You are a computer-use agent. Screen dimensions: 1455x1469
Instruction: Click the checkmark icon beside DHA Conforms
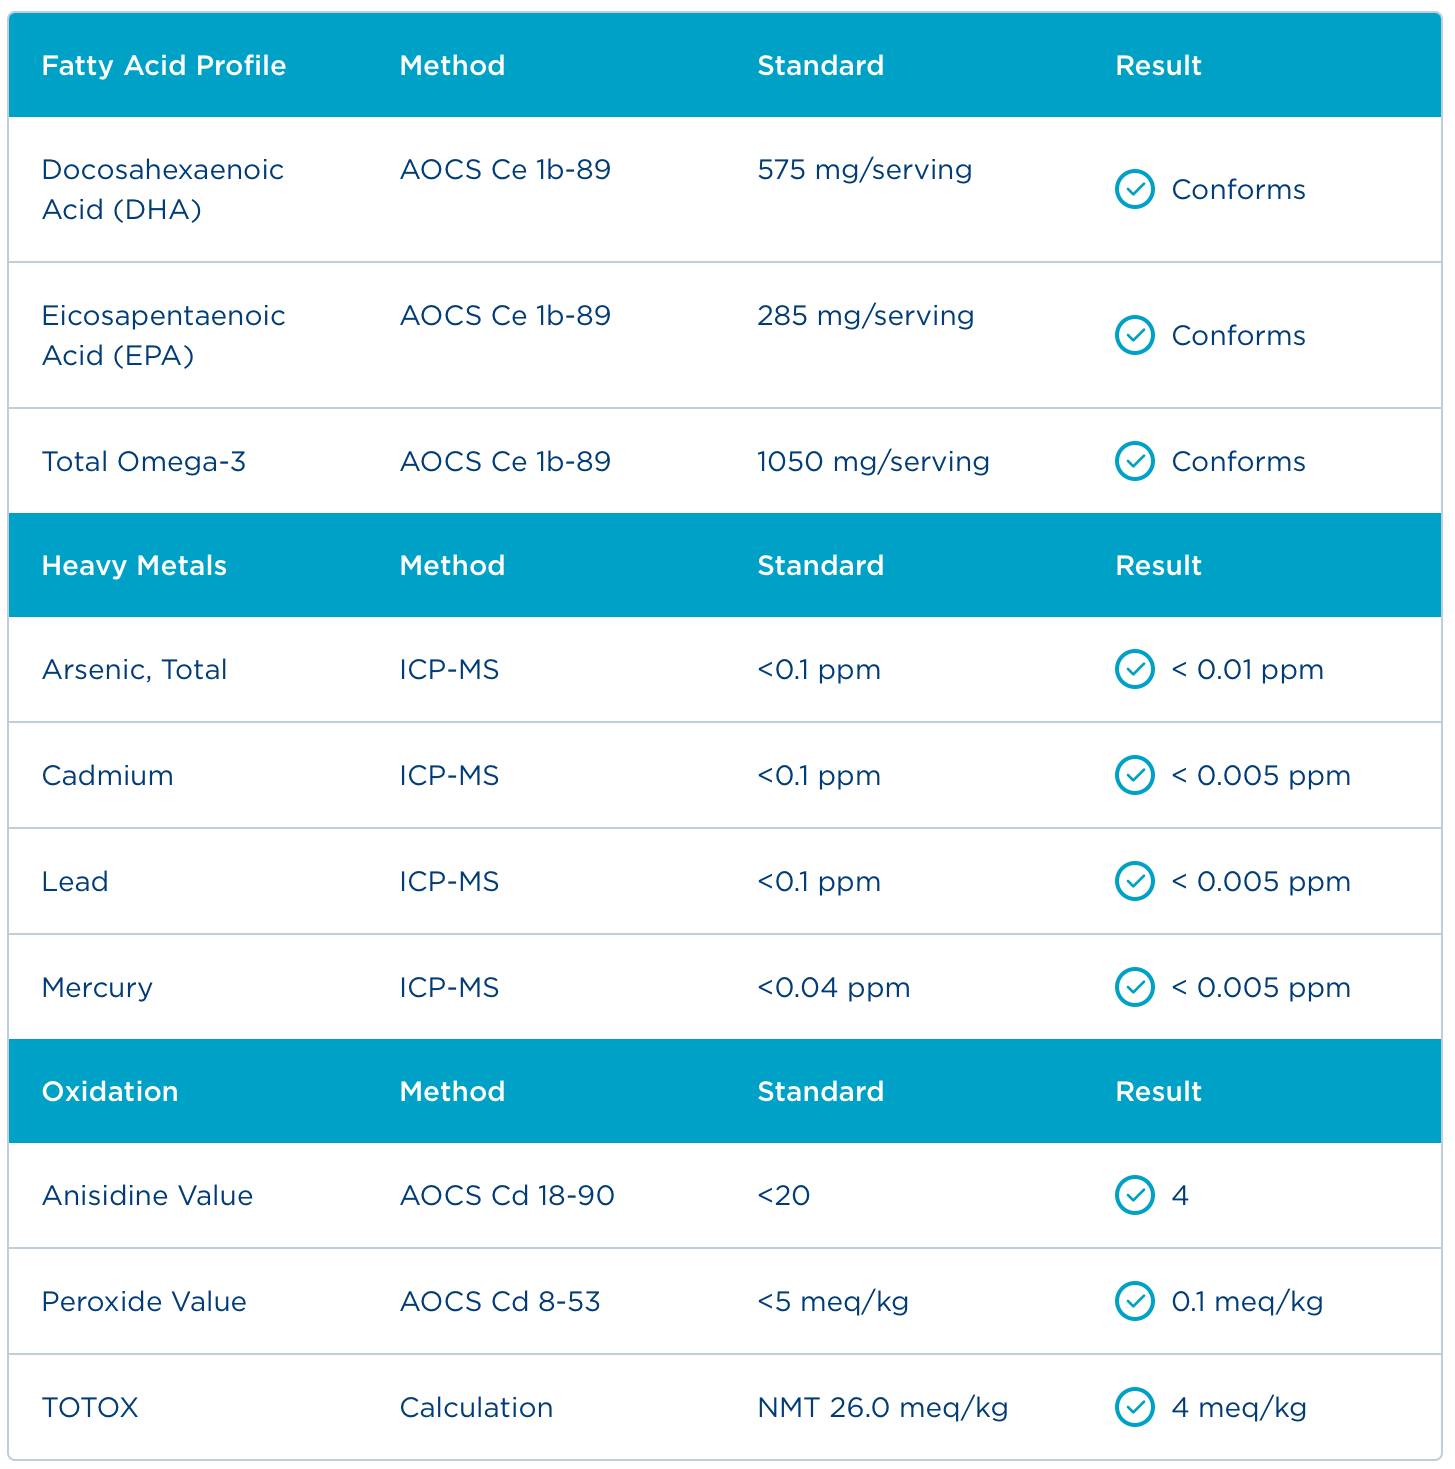[x=1134, y=189]
